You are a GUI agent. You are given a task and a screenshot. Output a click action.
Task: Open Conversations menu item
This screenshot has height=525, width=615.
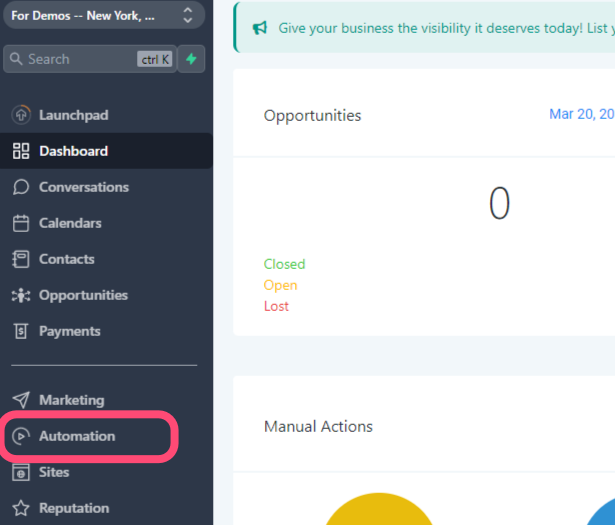coord(106,187)
